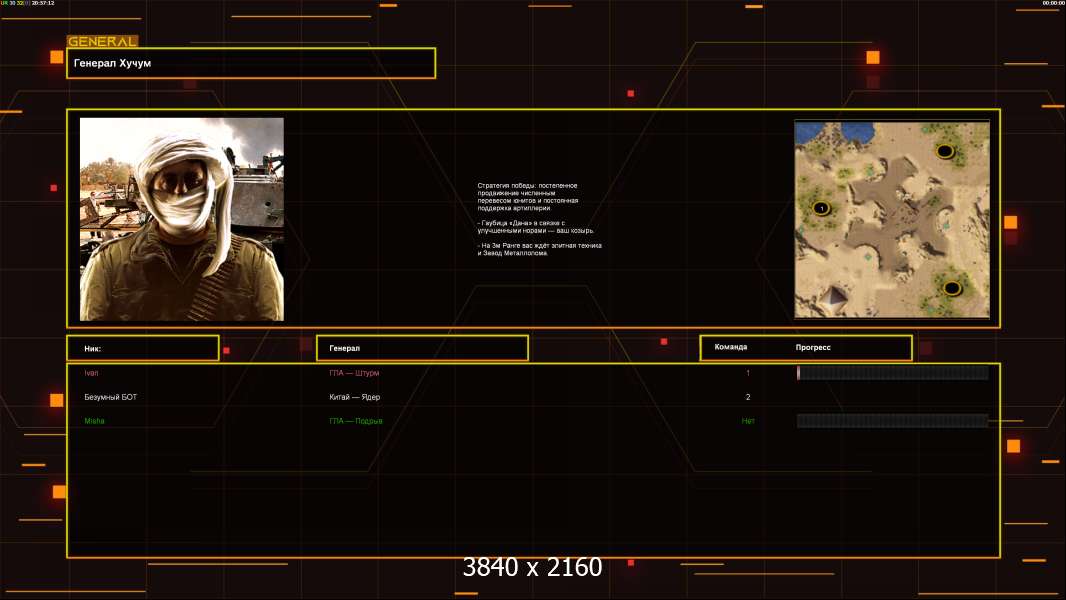Click the desert map preview

(892, 219)
